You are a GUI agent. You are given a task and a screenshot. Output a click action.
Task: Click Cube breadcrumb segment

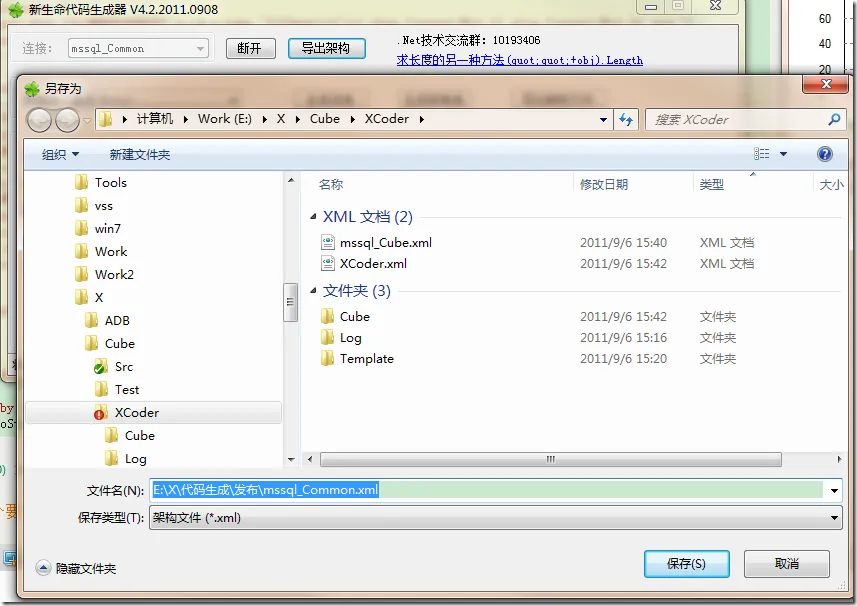(x=325, y=119)
